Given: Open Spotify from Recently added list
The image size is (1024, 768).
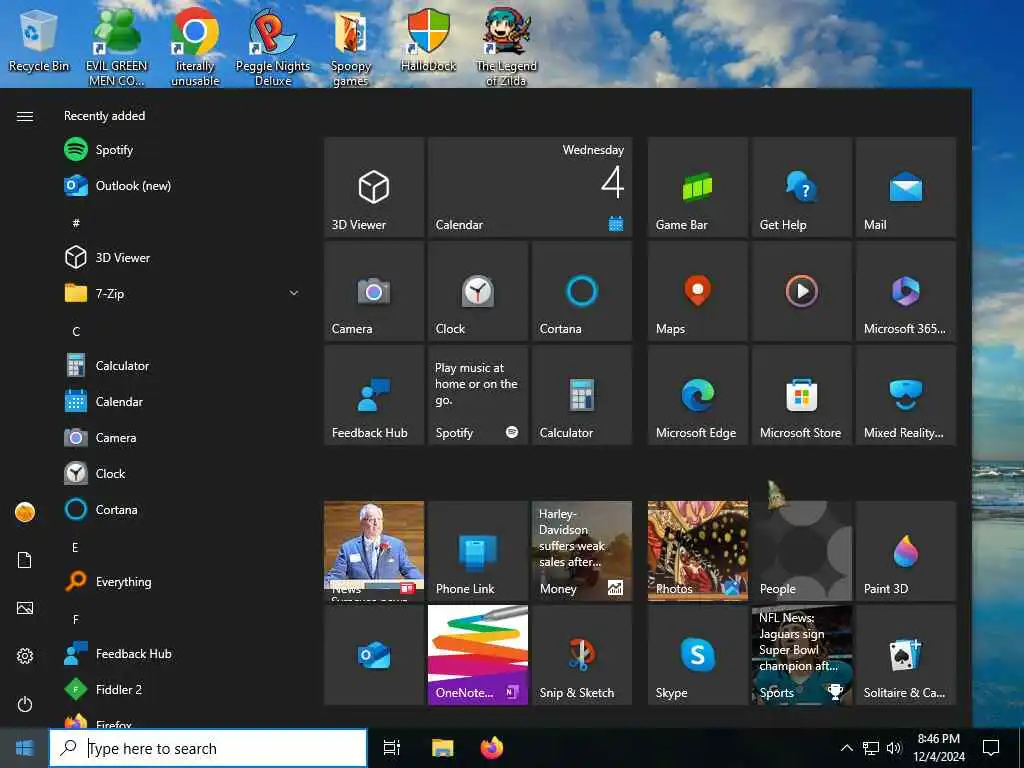Looking at the screenshot, I should (x=182, y=150).
